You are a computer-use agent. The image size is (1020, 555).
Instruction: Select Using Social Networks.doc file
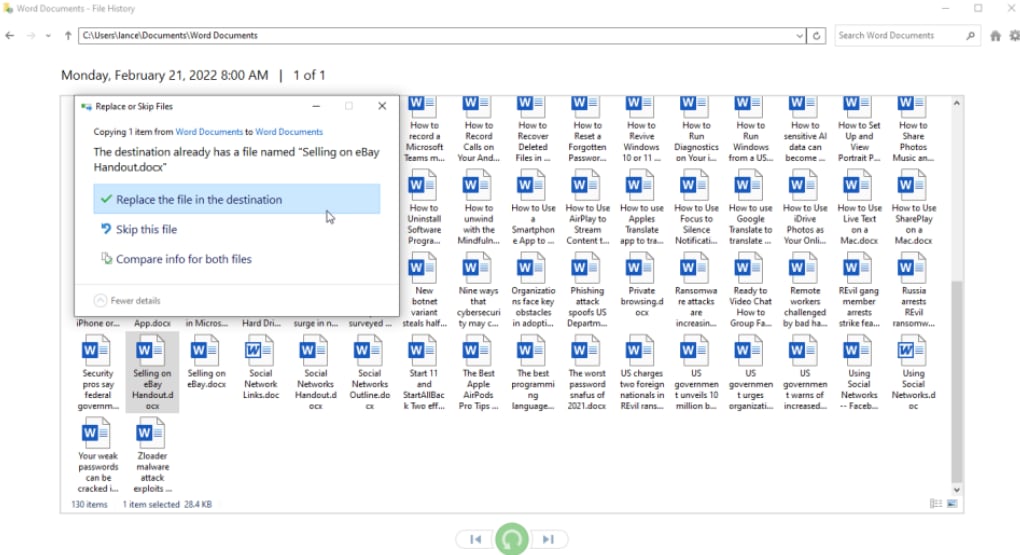pyautogui.click(x=913, y=374)
